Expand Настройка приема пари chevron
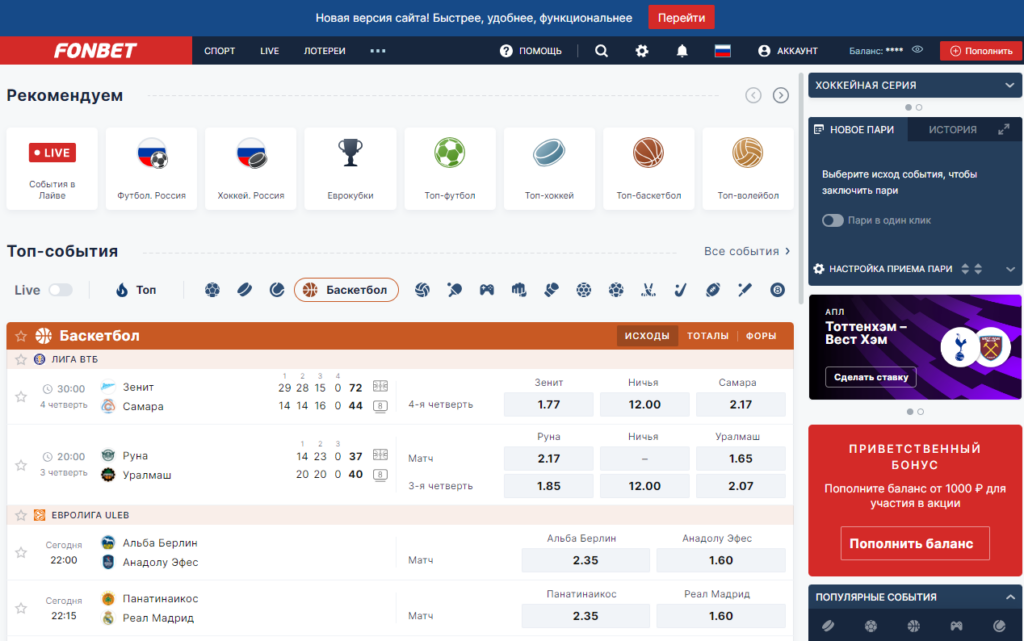 pos(1010,269)
